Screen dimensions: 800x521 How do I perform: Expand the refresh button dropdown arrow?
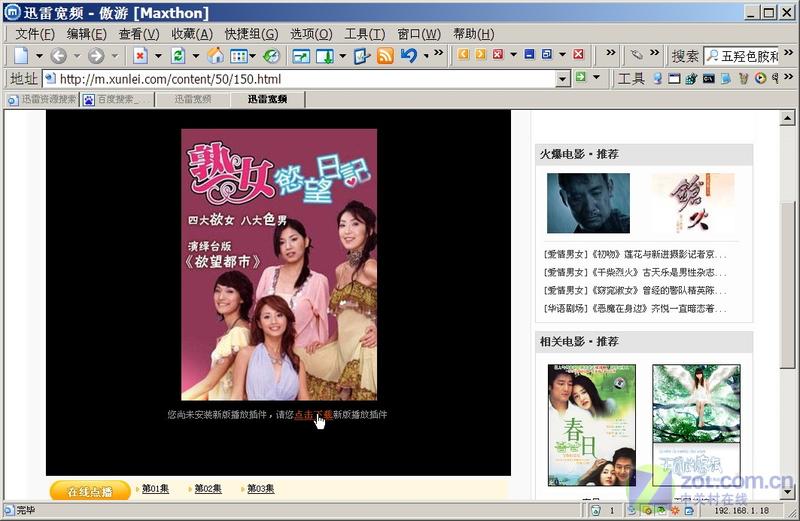(x=196, y=56)
